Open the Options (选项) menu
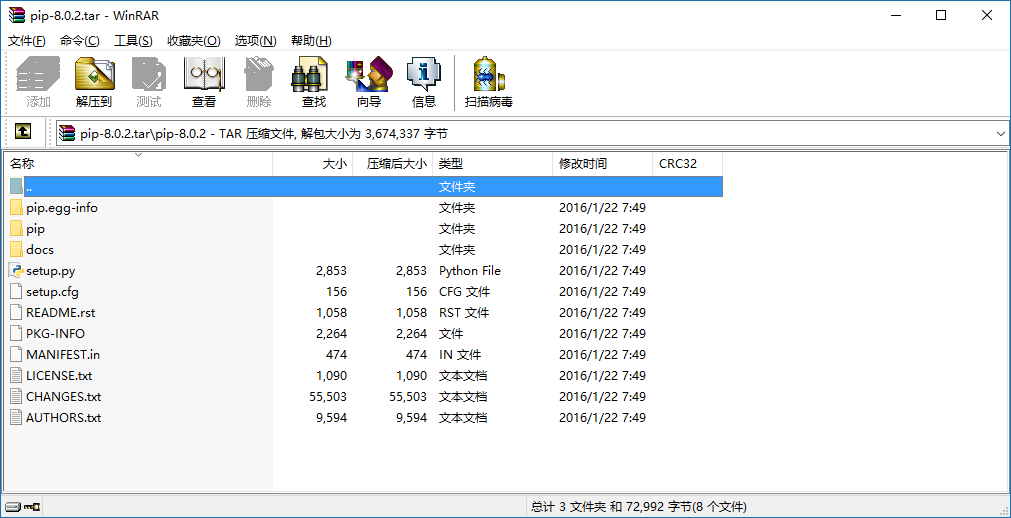The height and width of the screenshot is (518, 1011). click(255, 41)
